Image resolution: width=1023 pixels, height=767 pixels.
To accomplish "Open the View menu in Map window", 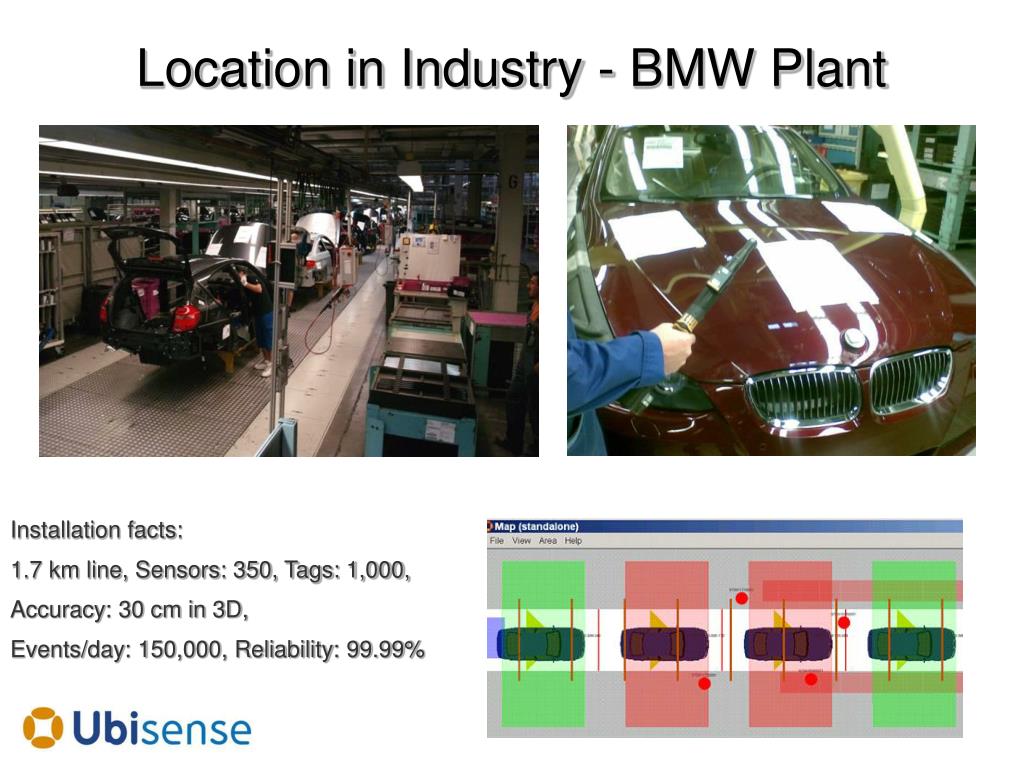I will pyautogui.click(x=521, y=541).
